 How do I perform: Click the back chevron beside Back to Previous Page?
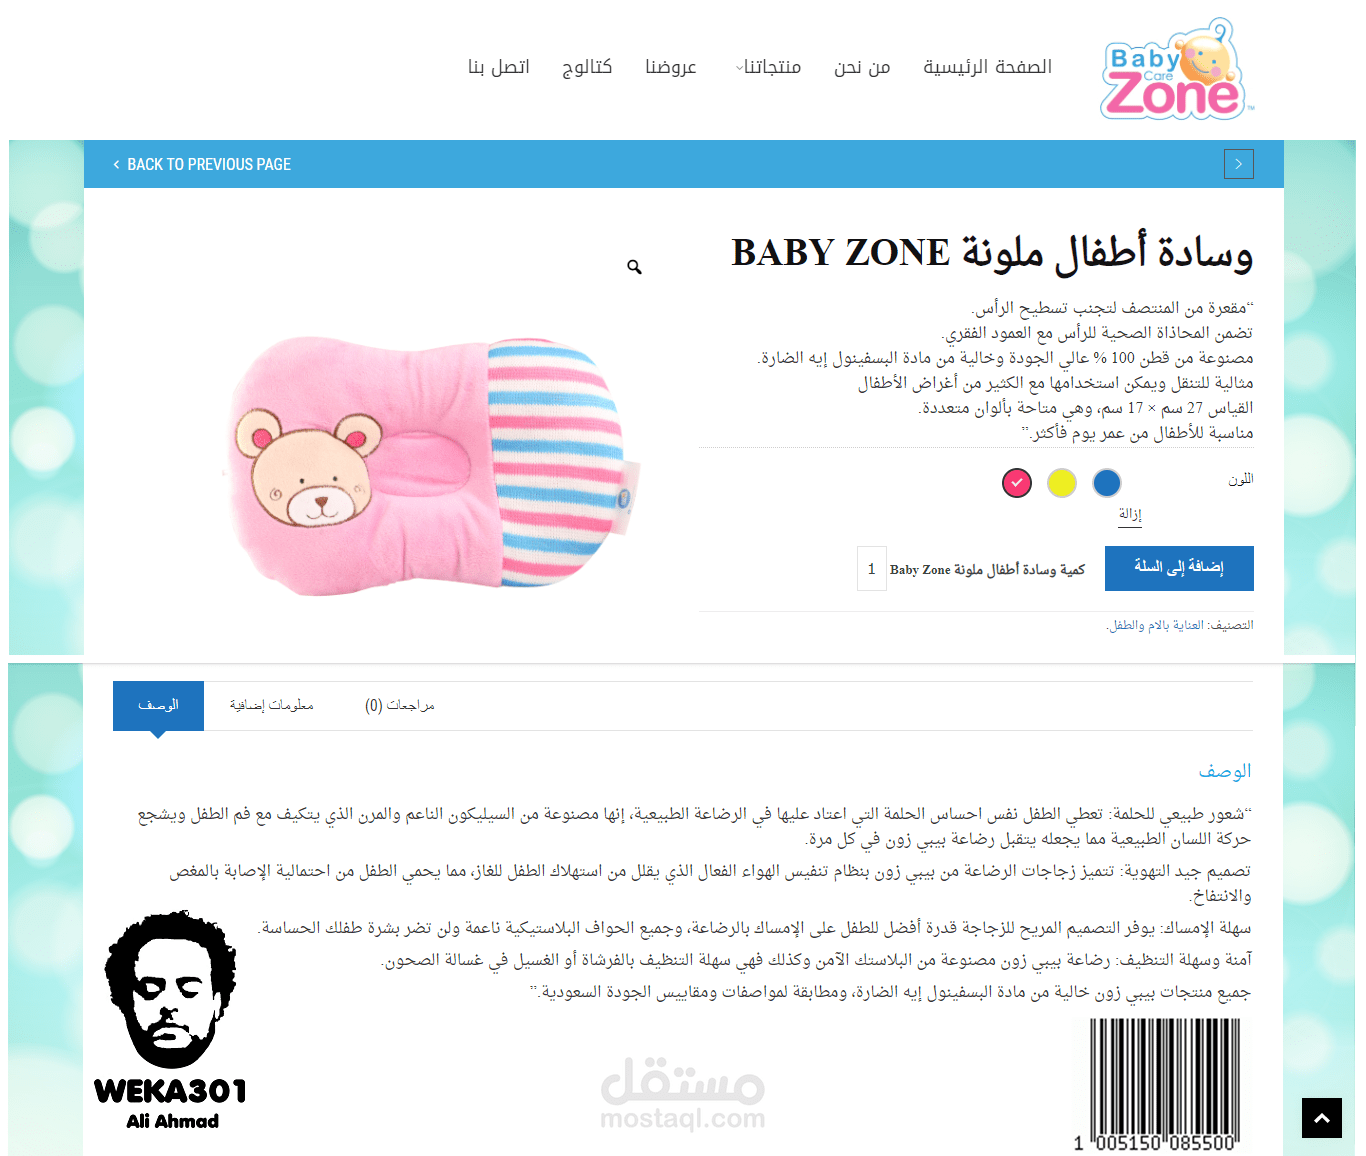click(116, 165)
